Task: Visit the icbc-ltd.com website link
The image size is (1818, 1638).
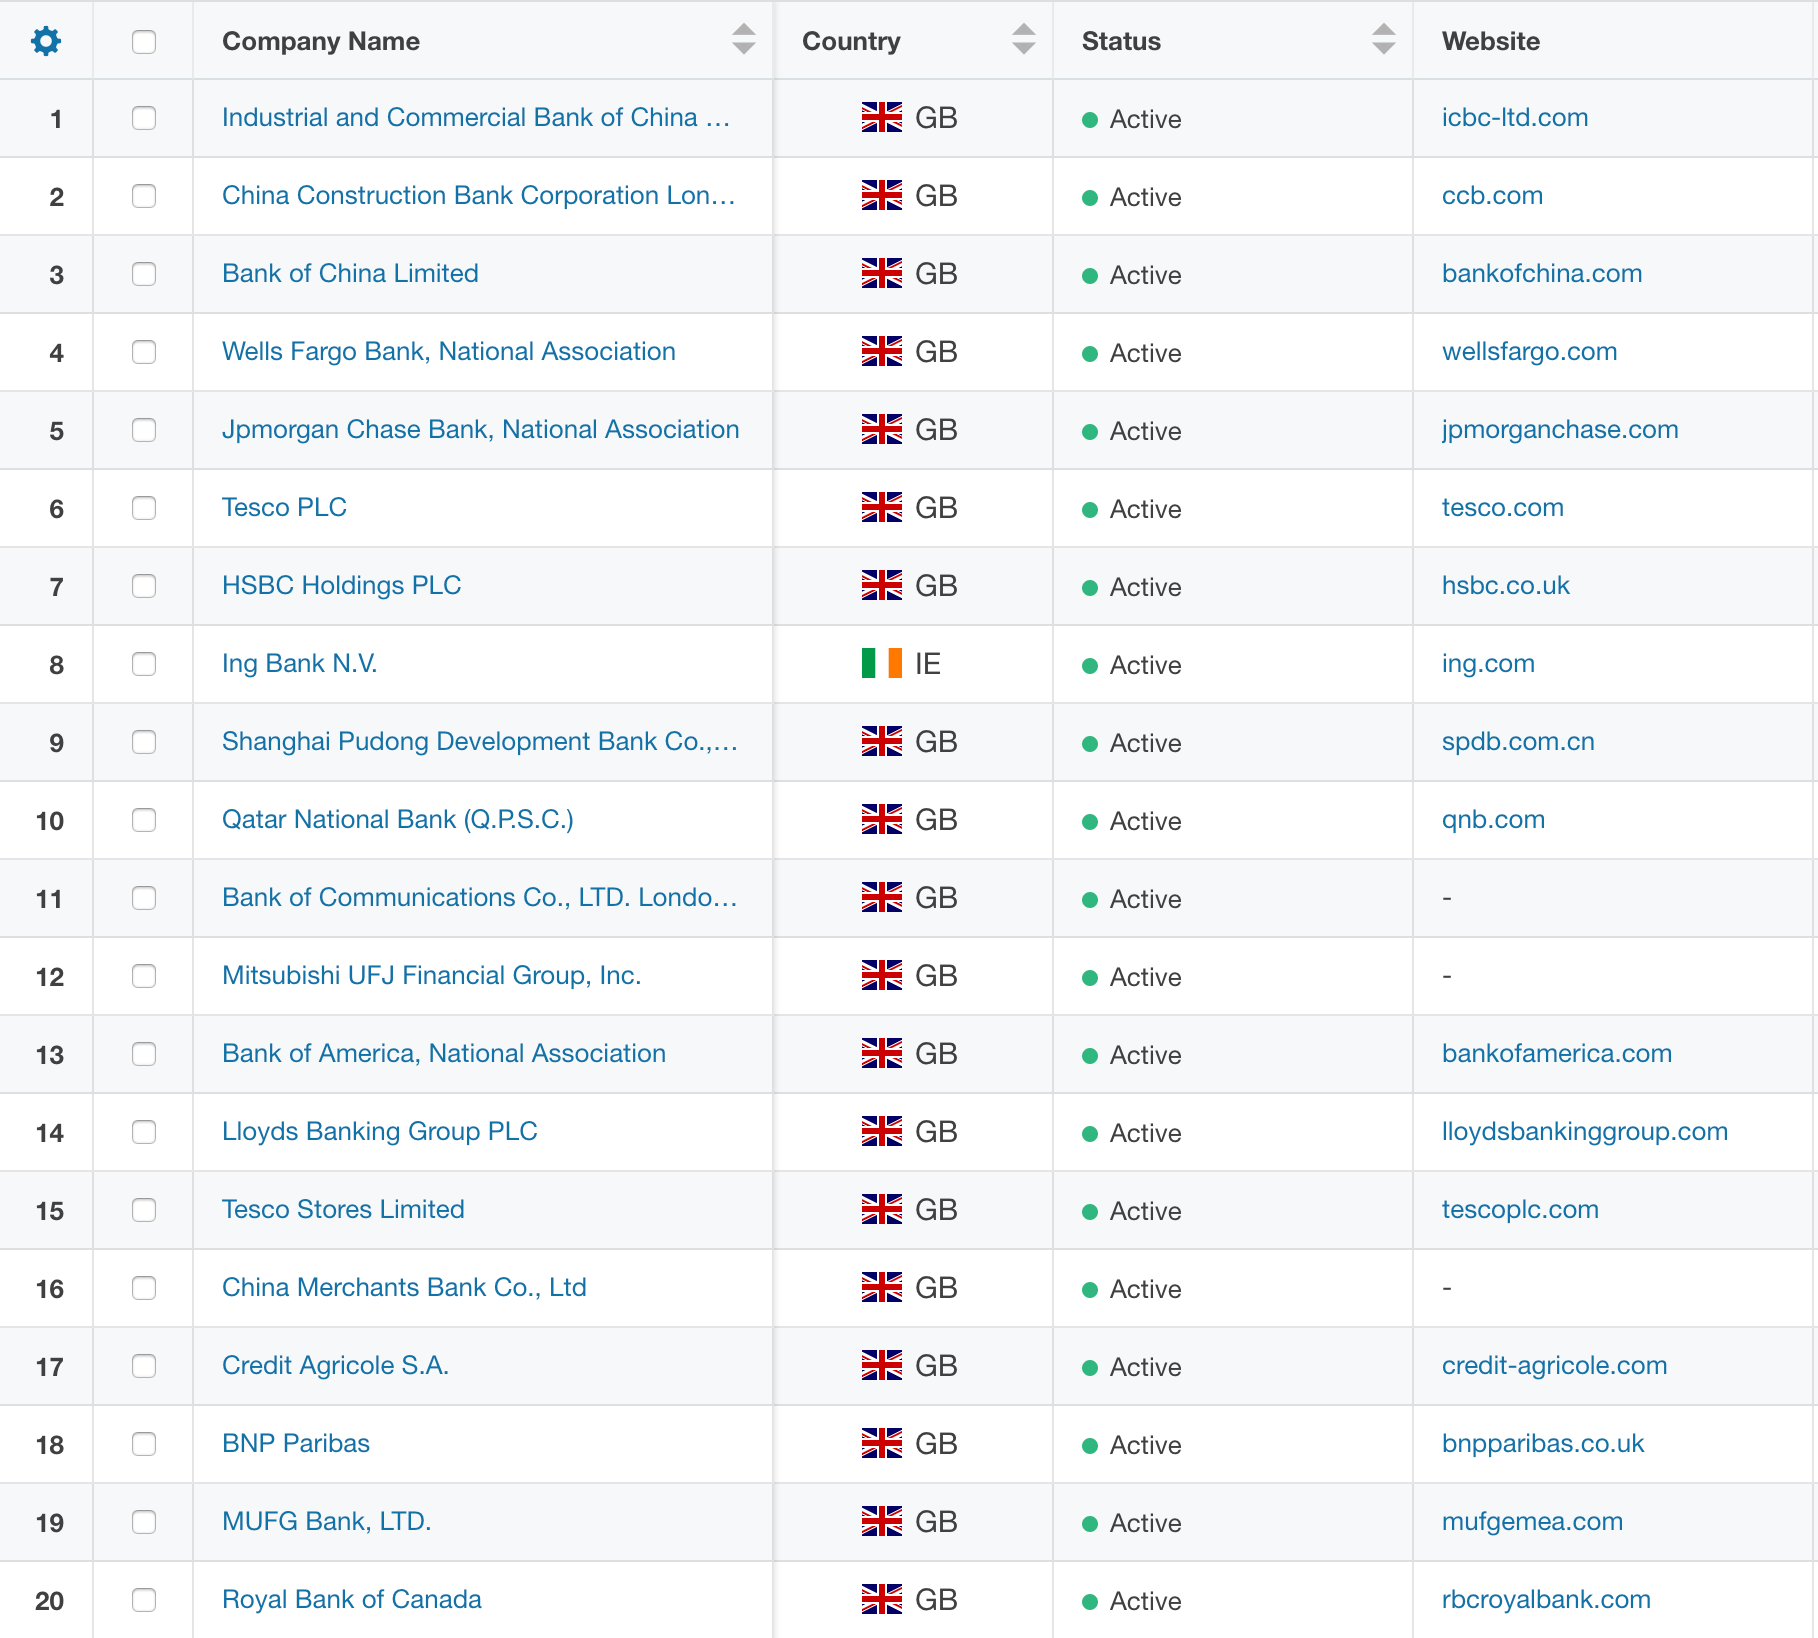Action: coord(1515,118)
